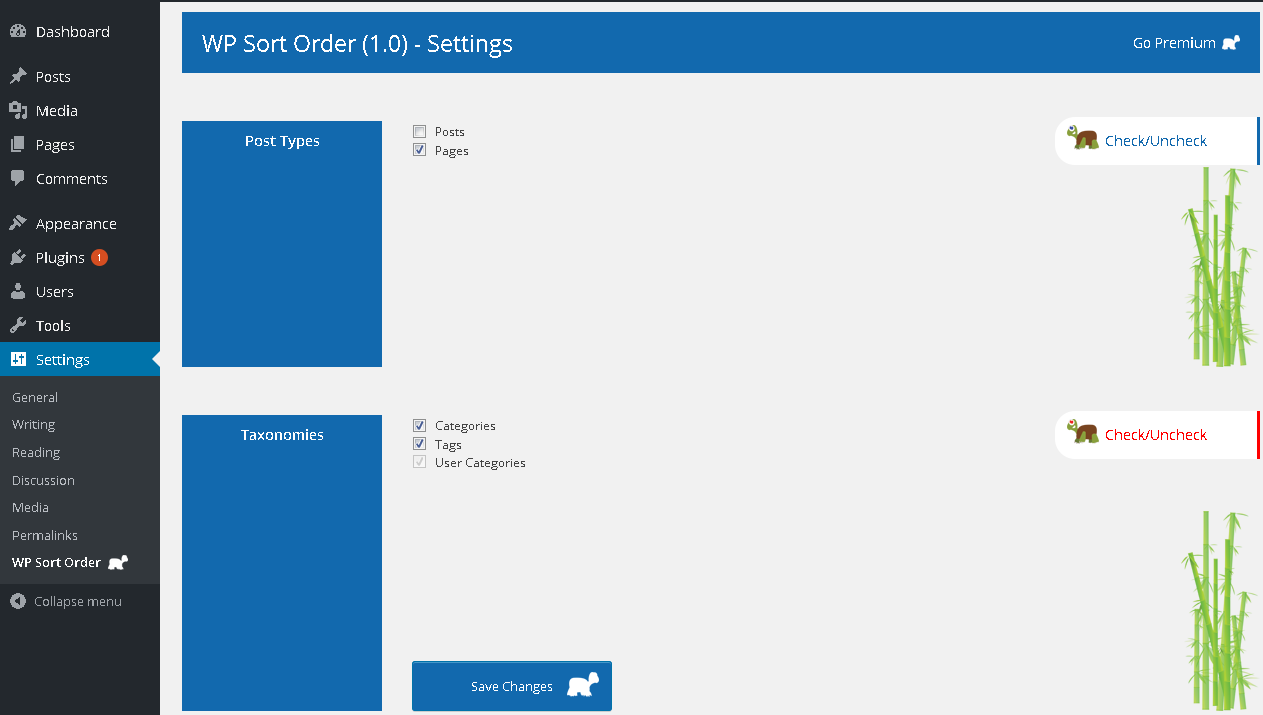Open the Users menu item

pos(80,291)
